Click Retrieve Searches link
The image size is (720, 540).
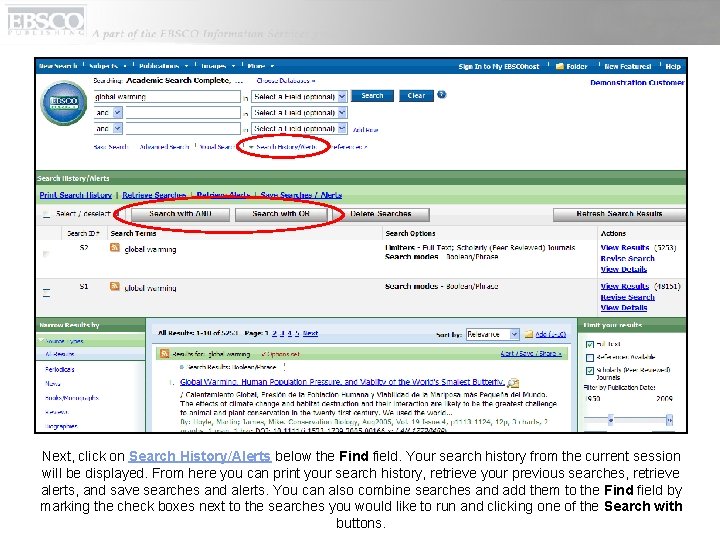point(154,195)
